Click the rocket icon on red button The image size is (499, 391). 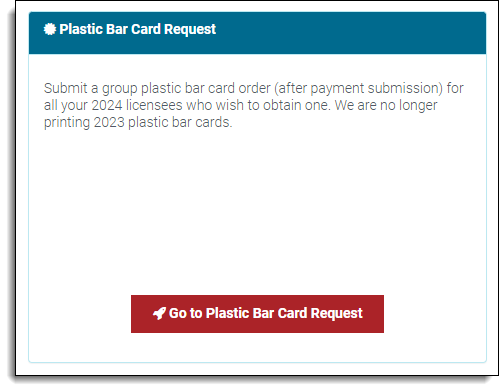coord(159,314)
